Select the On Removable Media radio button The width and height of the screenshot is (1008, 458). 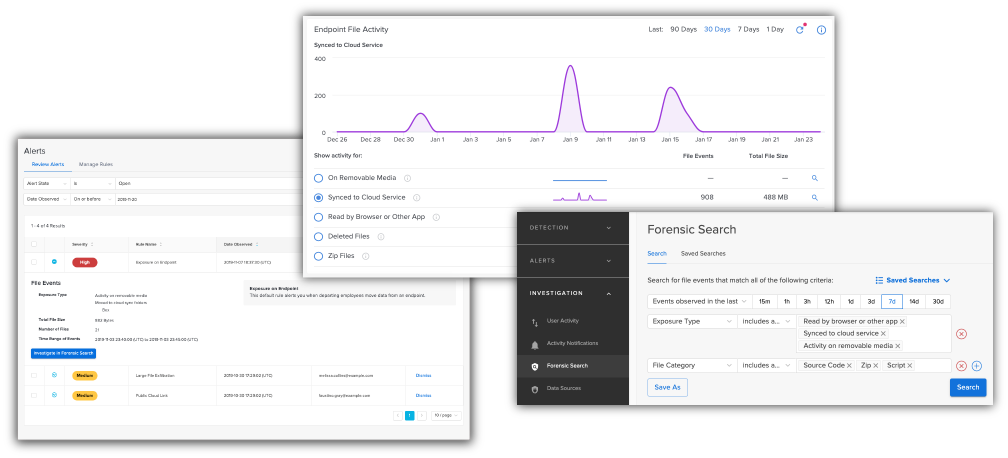tap(319, 178)
